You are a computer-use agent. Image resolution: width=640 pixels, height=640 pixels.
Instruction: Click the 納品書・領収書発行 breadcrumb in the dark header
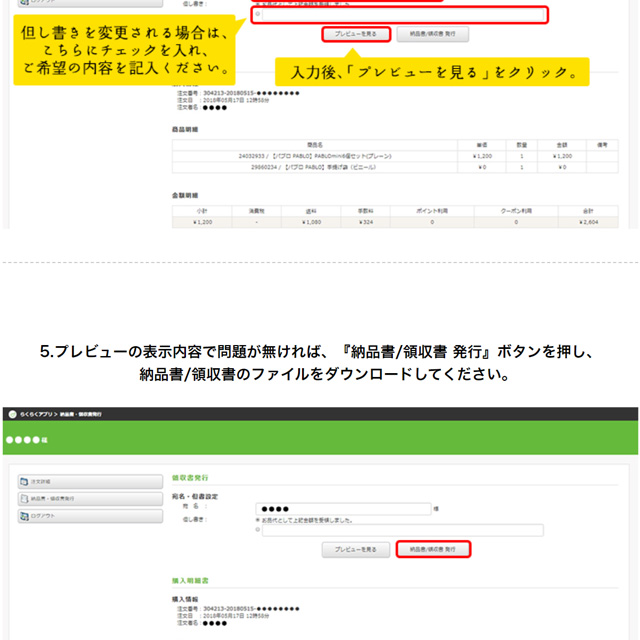click(x=80, y=413)
